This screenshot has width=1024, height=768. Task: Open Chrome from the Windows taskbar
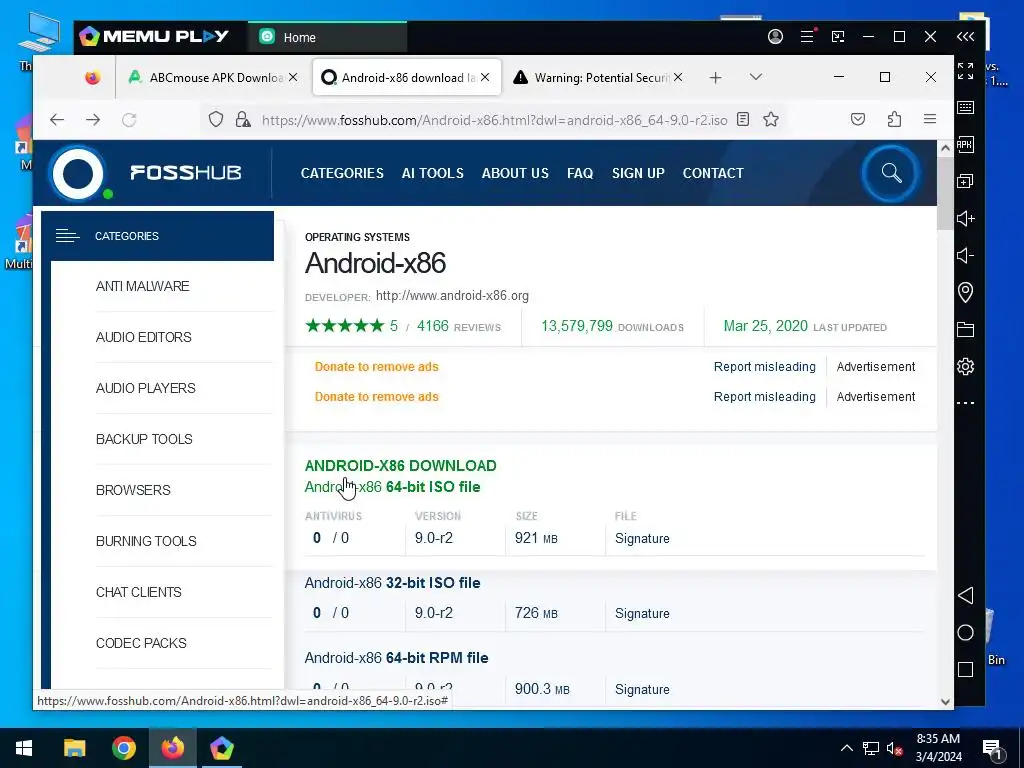pos(124,748)
